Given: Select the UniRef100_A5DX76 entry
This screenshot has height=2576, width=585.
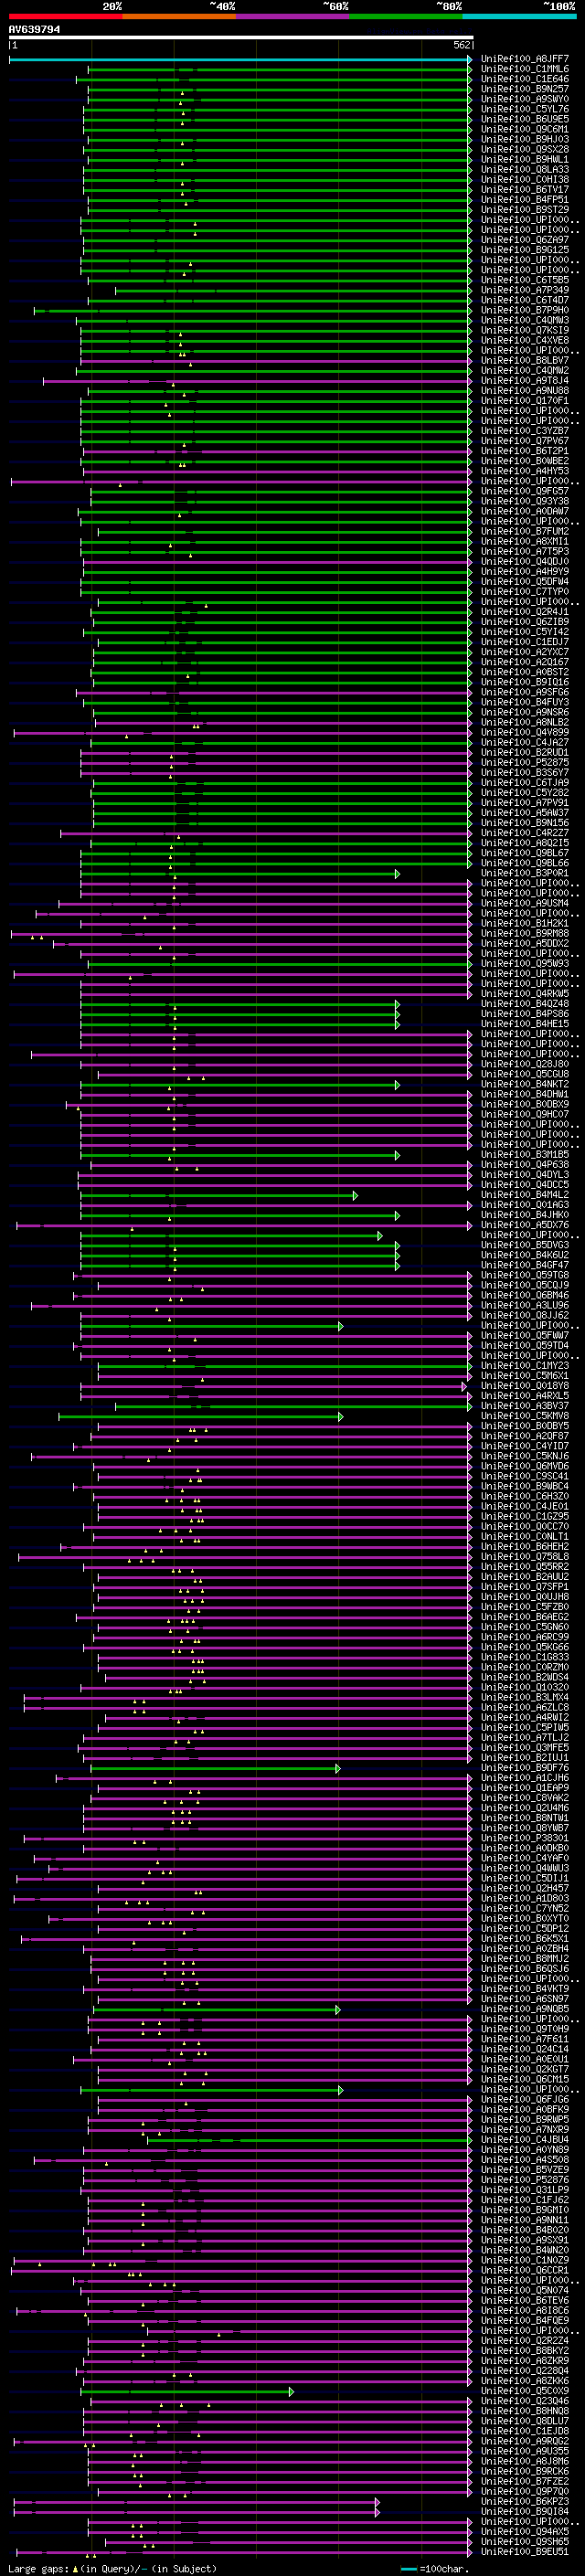Looking at the screenshot, I should pos(525,1225).
